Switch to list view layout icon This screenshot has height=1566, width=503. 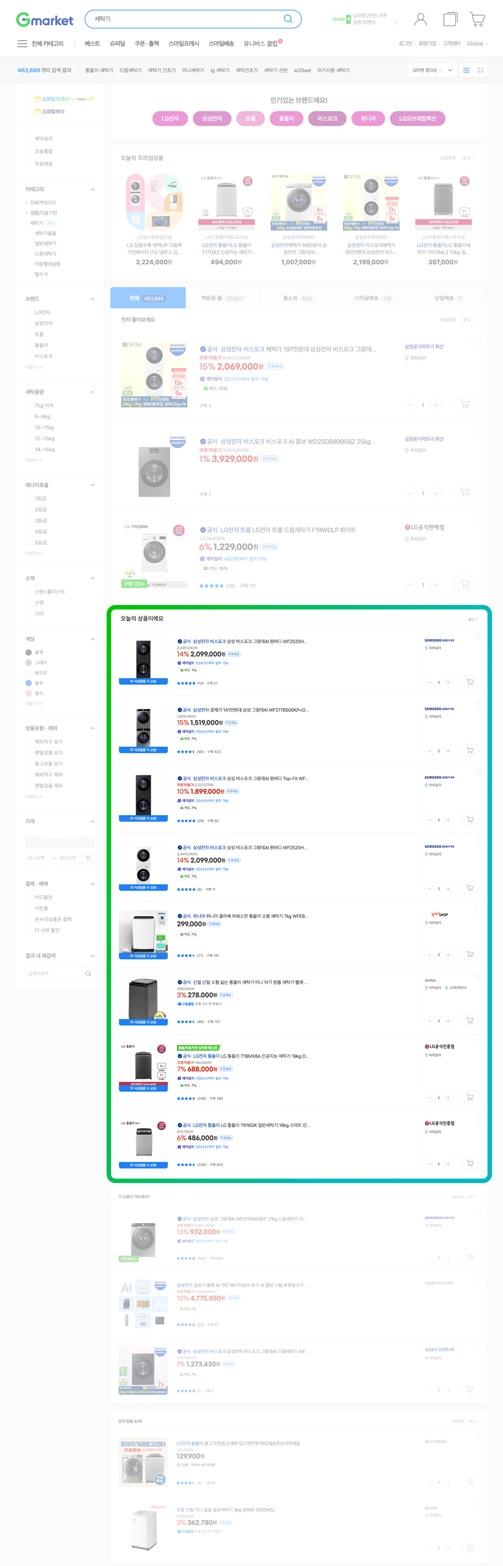coord(467,70)
